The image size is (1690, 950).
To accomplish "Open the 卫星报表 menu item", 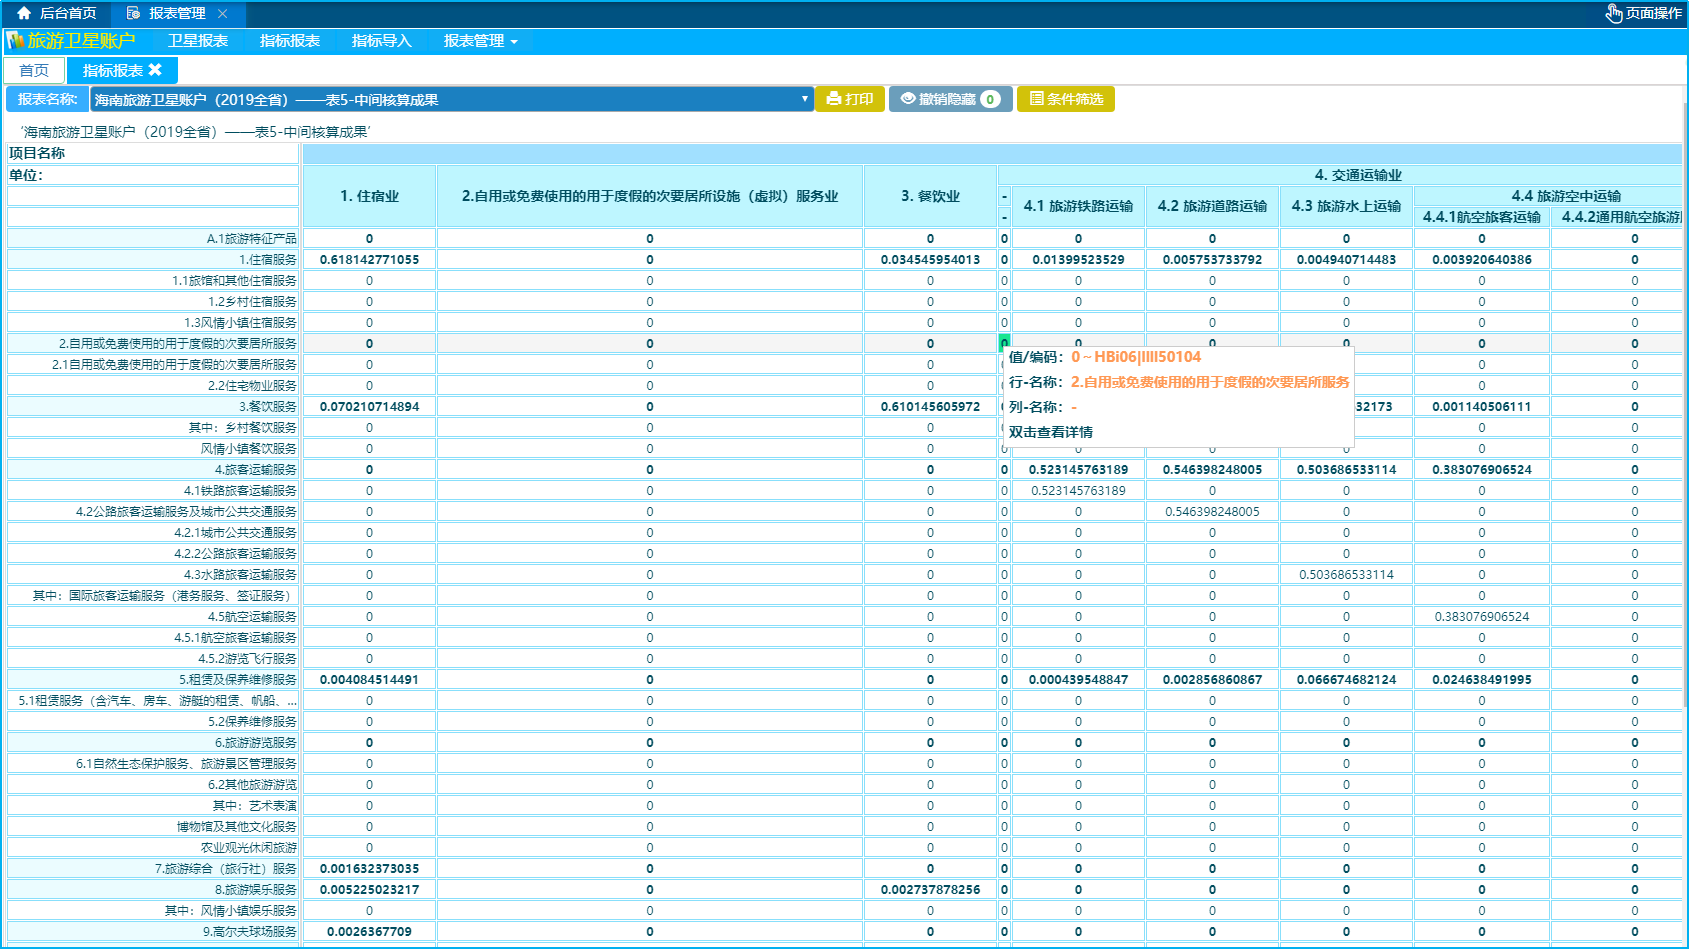I will tap(198, 41).
